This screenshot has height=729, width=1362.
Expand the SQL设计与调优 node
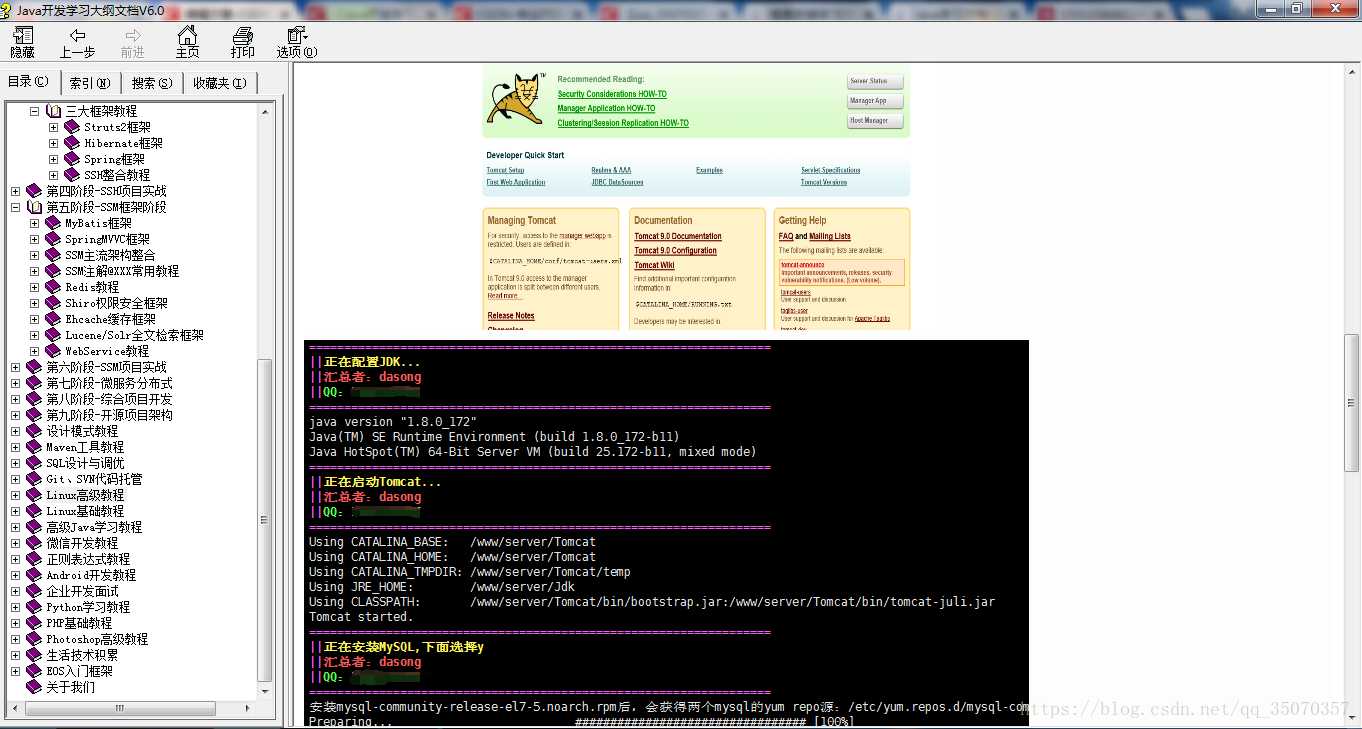tap(15, 463)
